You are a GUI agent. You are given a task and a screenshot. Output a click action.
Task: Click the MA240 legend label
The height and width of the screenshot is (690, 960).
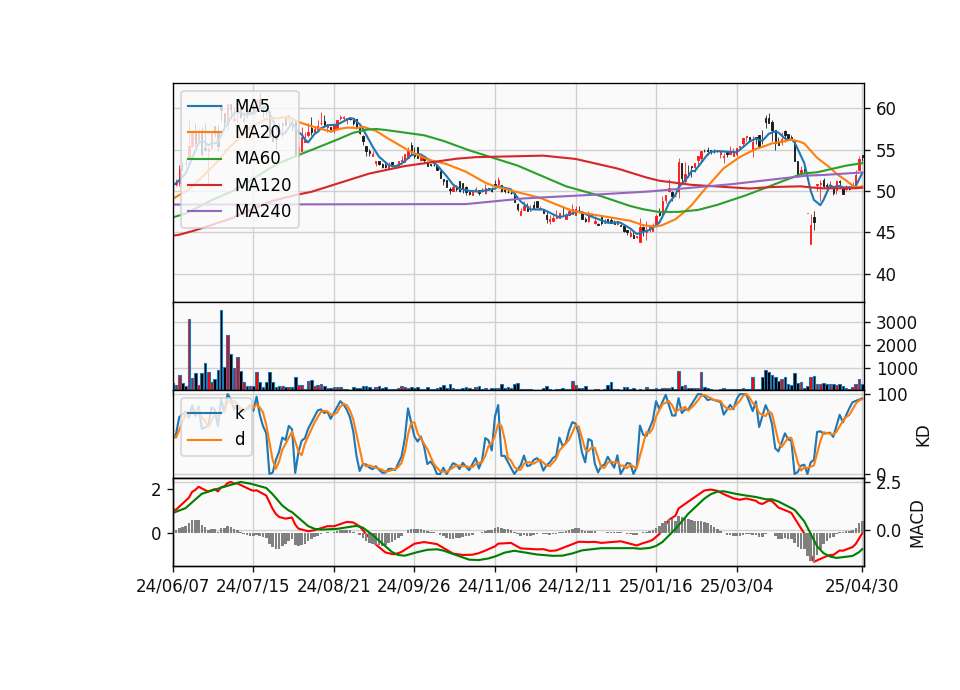263,211
